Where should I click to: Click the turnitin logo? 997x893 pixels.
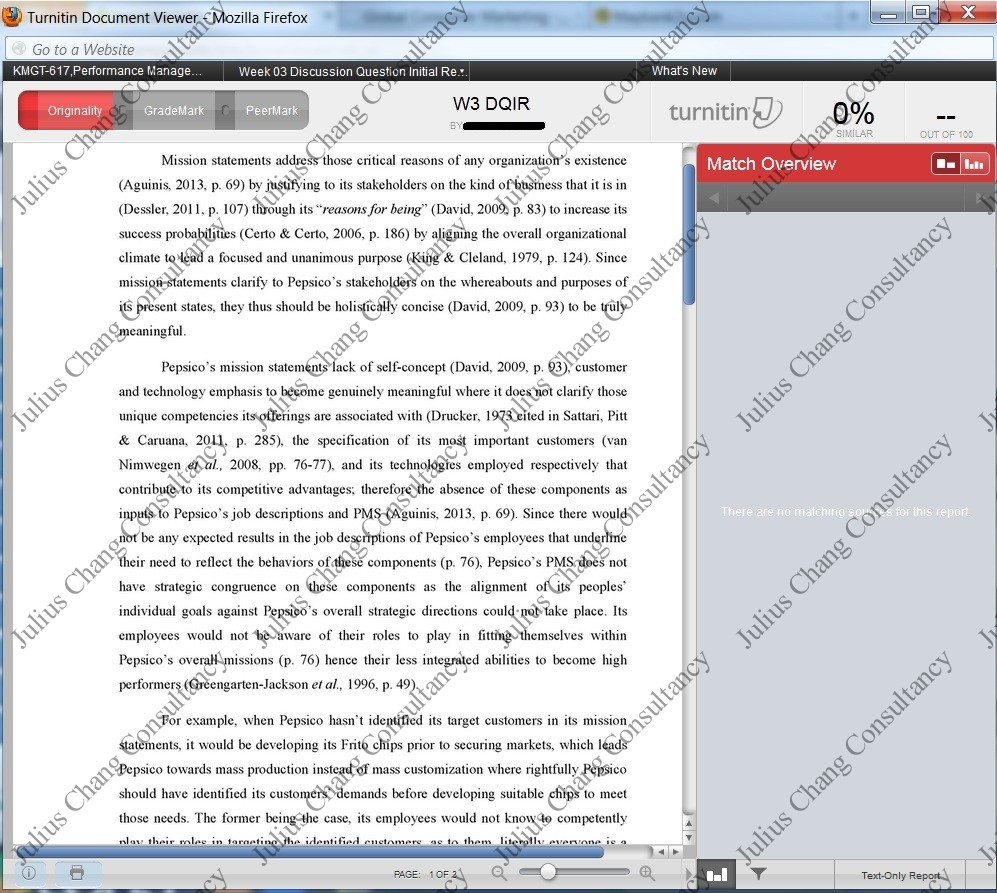[725, 112]
